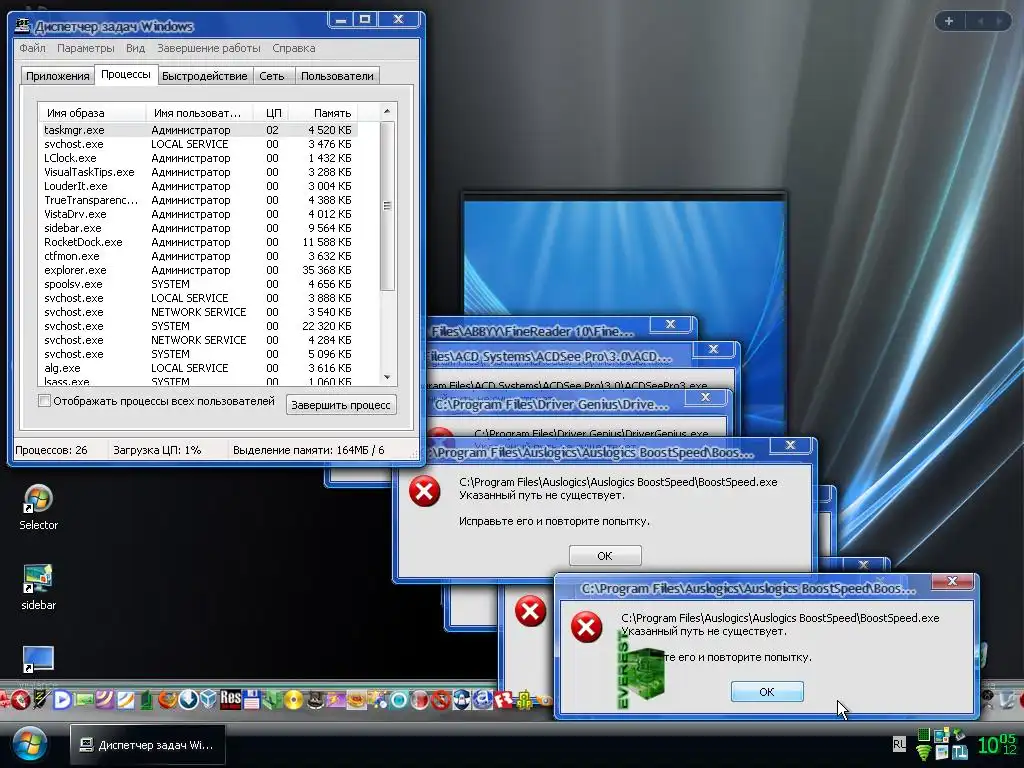The image size is (1024, 768).
Task: Click the green signal-cone tray icon
Action: click(923, 753)
